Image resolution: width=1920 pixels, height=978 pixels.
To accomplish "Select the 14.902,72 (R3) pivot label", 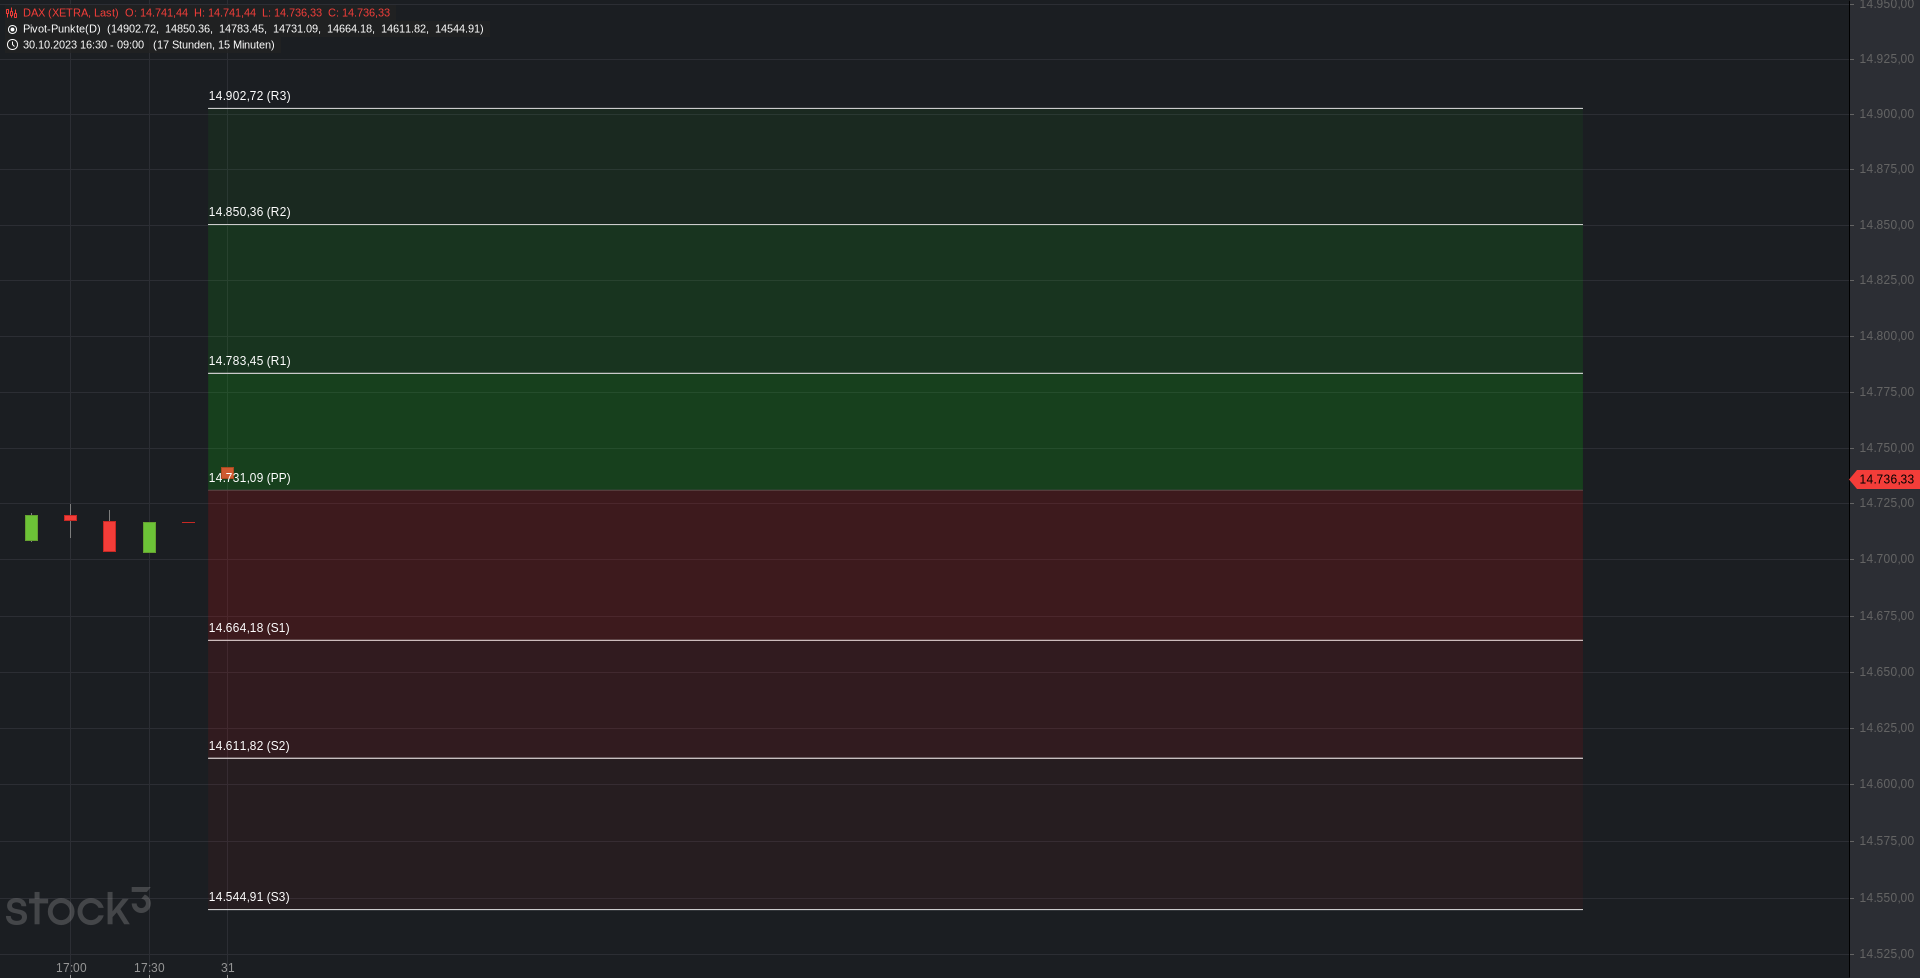I will (x=249, y=96).
